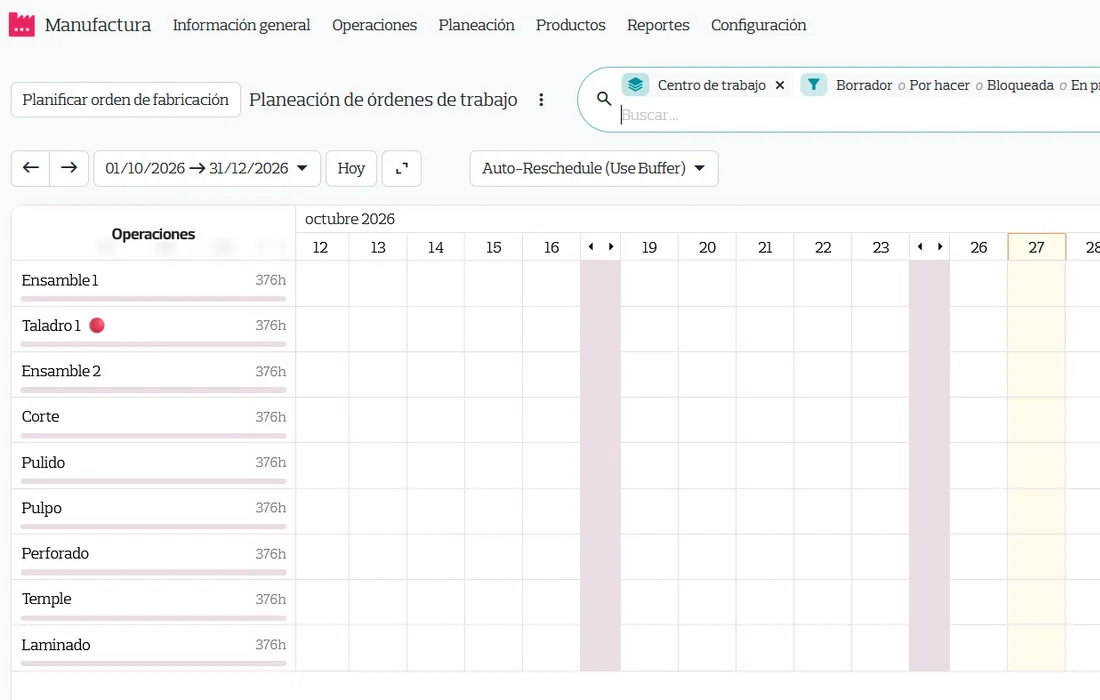This screenshot has width=1100, height=700.
Task: Click Planificar orden de fabricación button
Action: click(126, 100)
